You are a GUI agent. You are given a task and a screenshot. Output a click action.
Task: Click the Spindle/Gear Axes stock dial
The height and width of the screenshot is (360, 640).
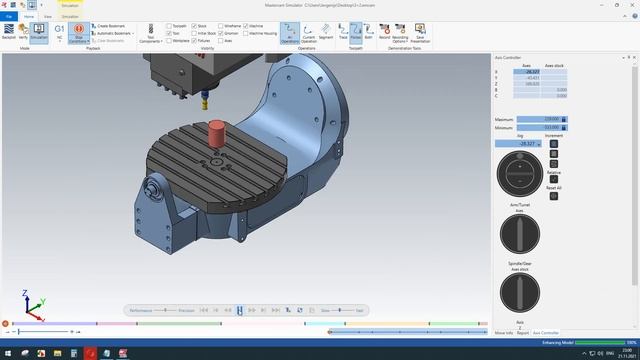[x=520, y=292]
